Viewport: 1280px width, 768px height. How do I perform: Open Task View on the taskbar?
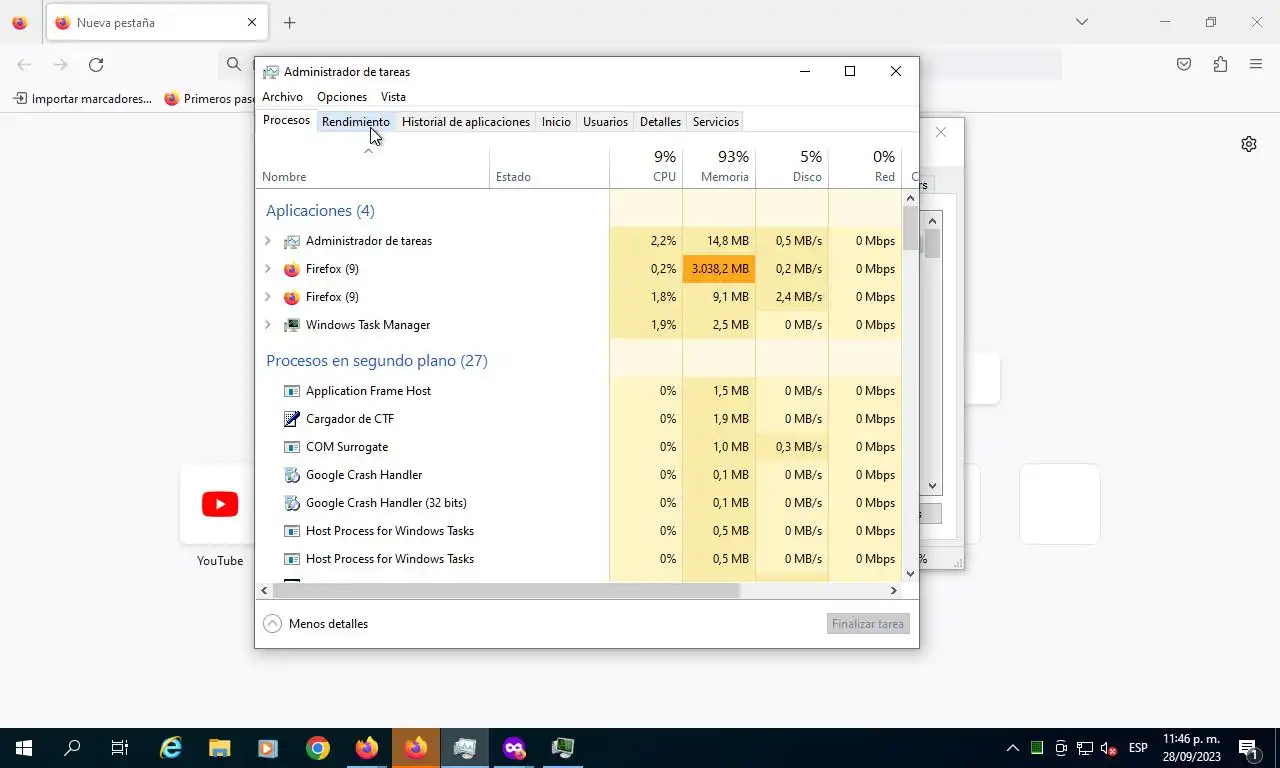[x=120, y=748]
